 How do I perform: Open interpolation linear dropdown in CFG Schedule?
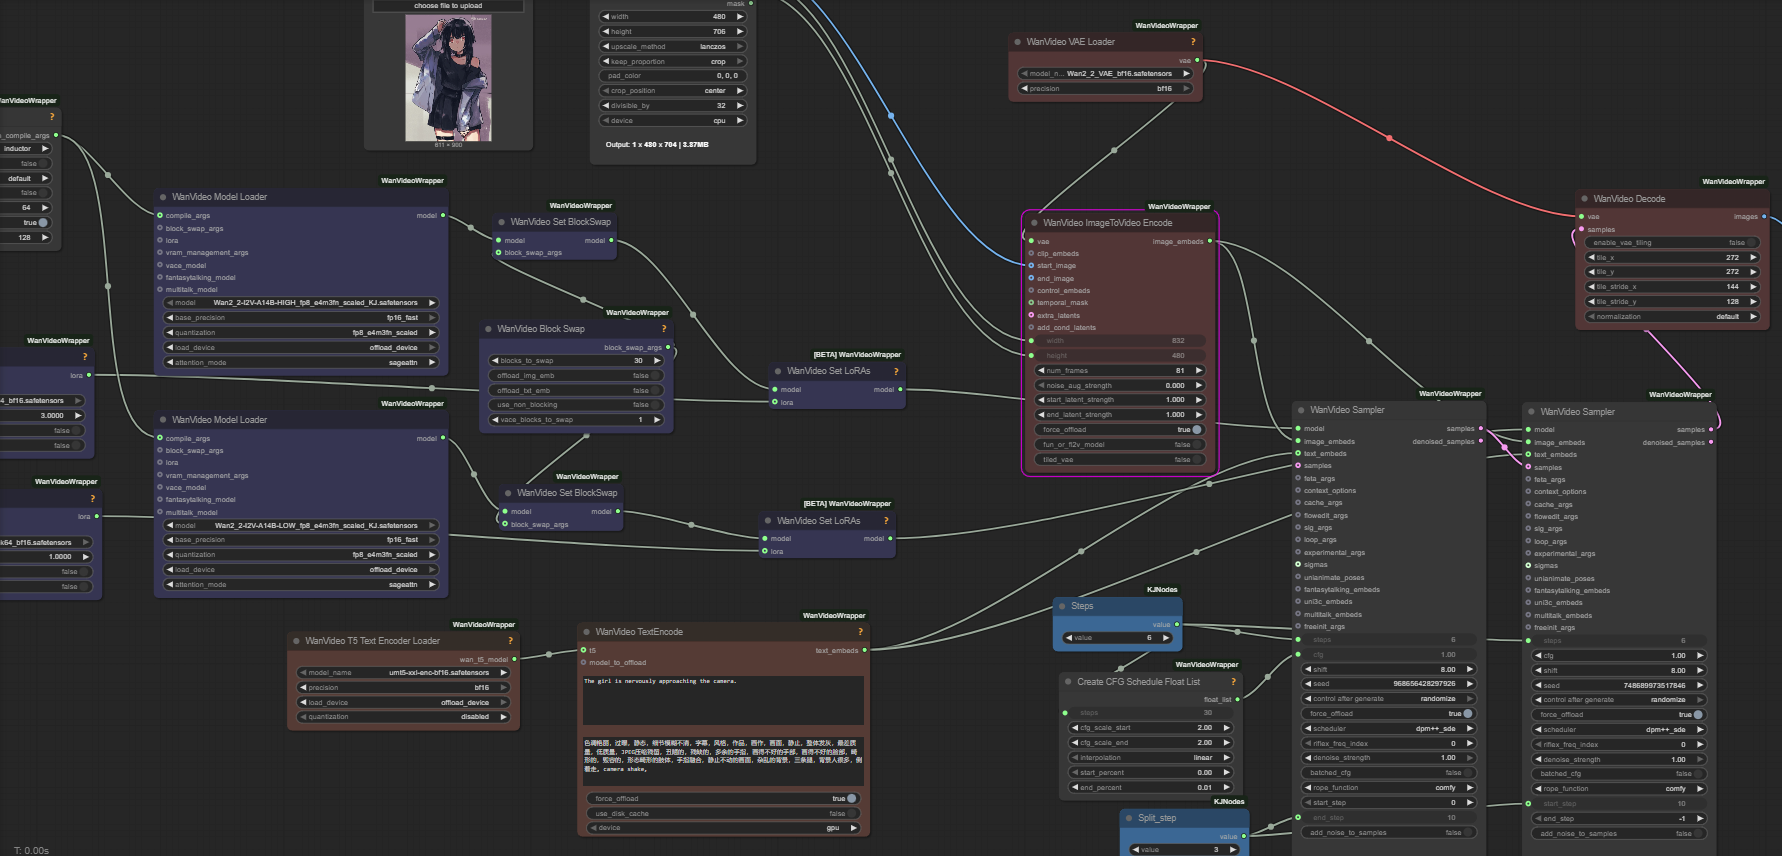click(x=1151, y=758)
